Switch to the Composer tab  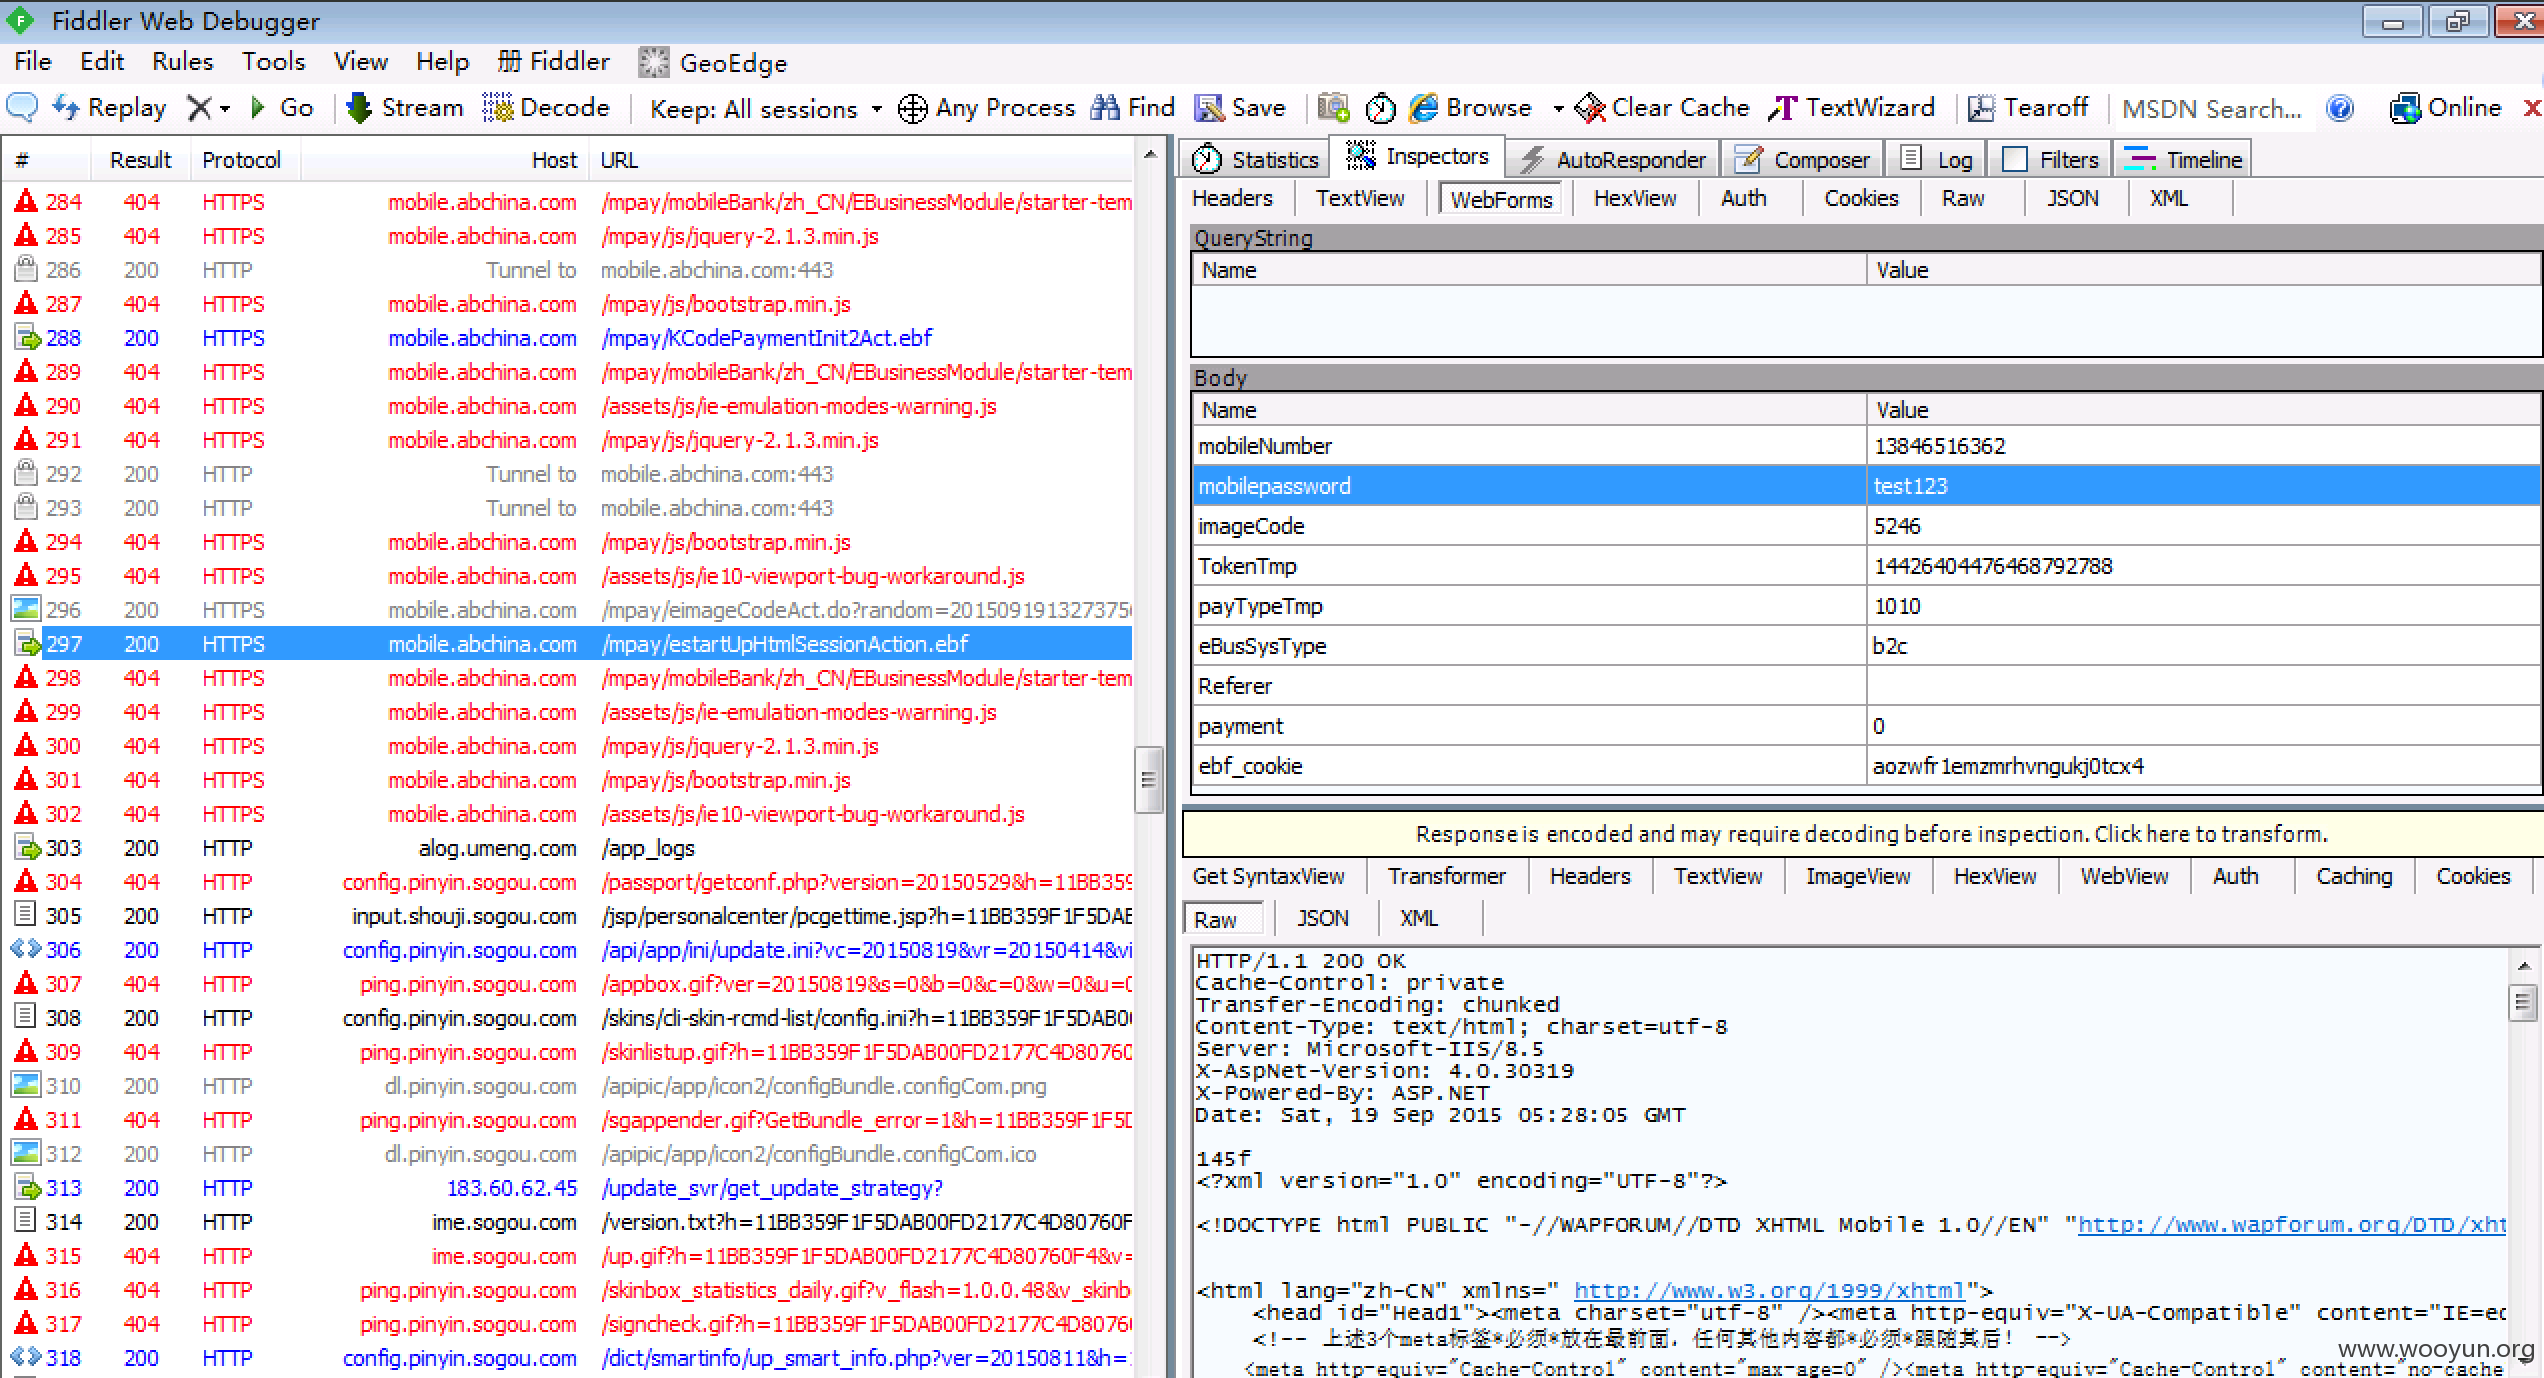point(1802,159)
